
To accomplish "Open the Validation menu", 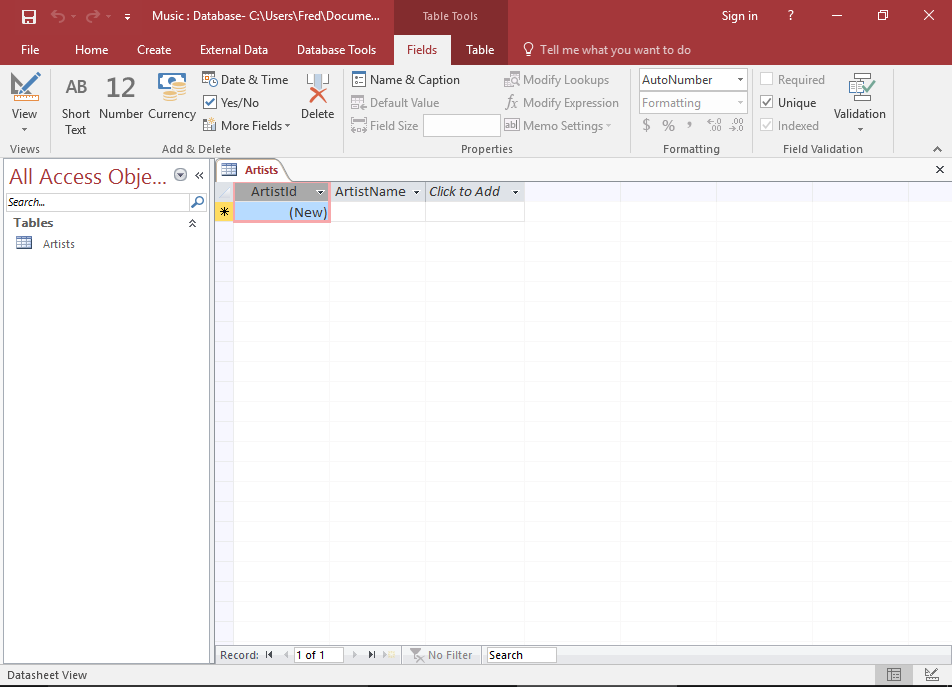I will pyautogui.click(x=860, y=103).
